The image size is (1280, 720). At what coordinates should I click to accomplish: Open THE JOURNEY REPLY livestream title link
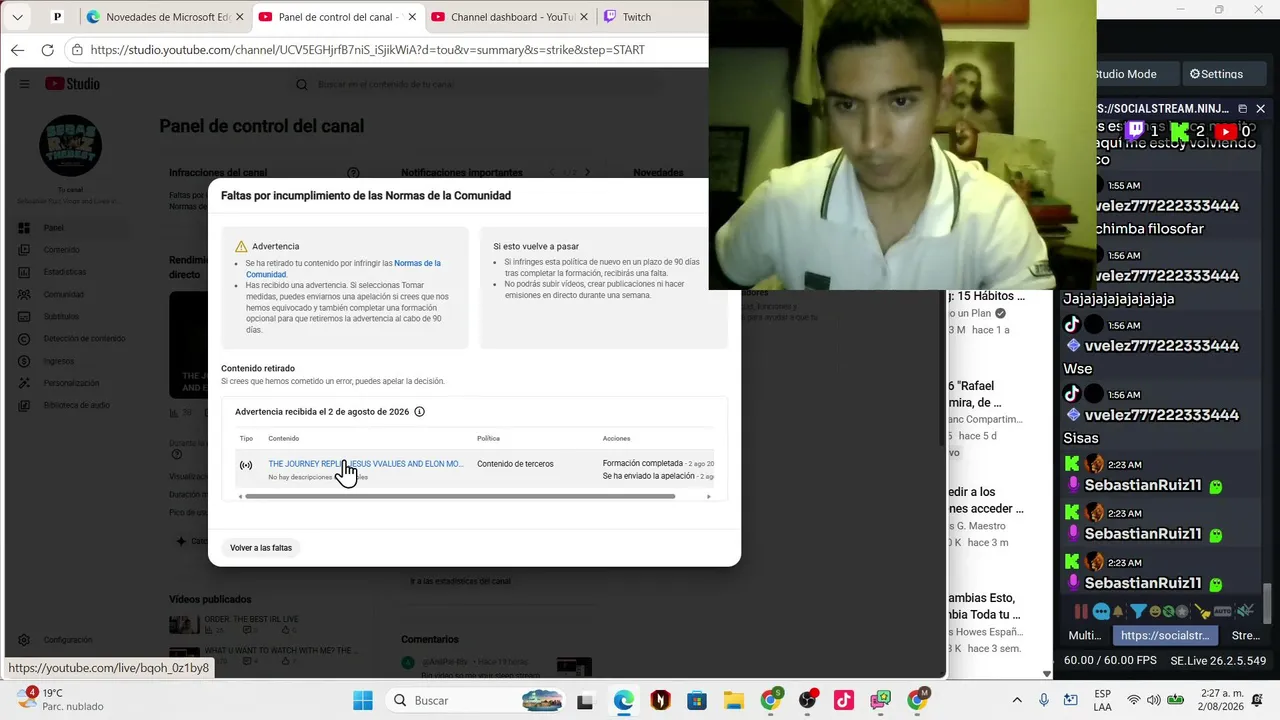(366, 464)
